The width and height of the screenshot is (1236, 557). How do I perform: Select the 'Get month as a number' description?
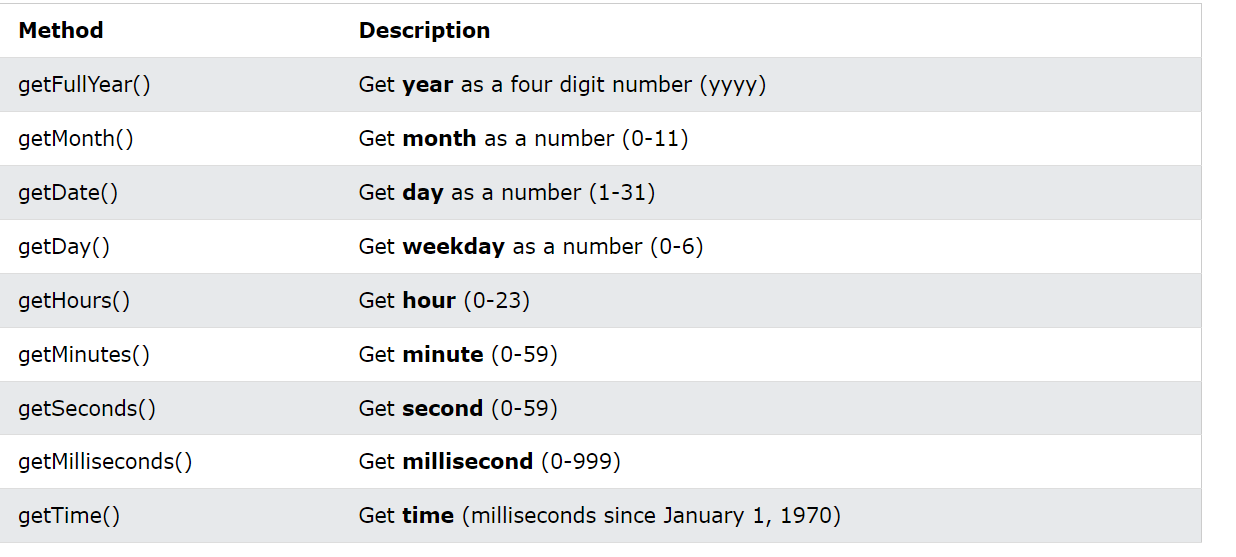point(523,139)
